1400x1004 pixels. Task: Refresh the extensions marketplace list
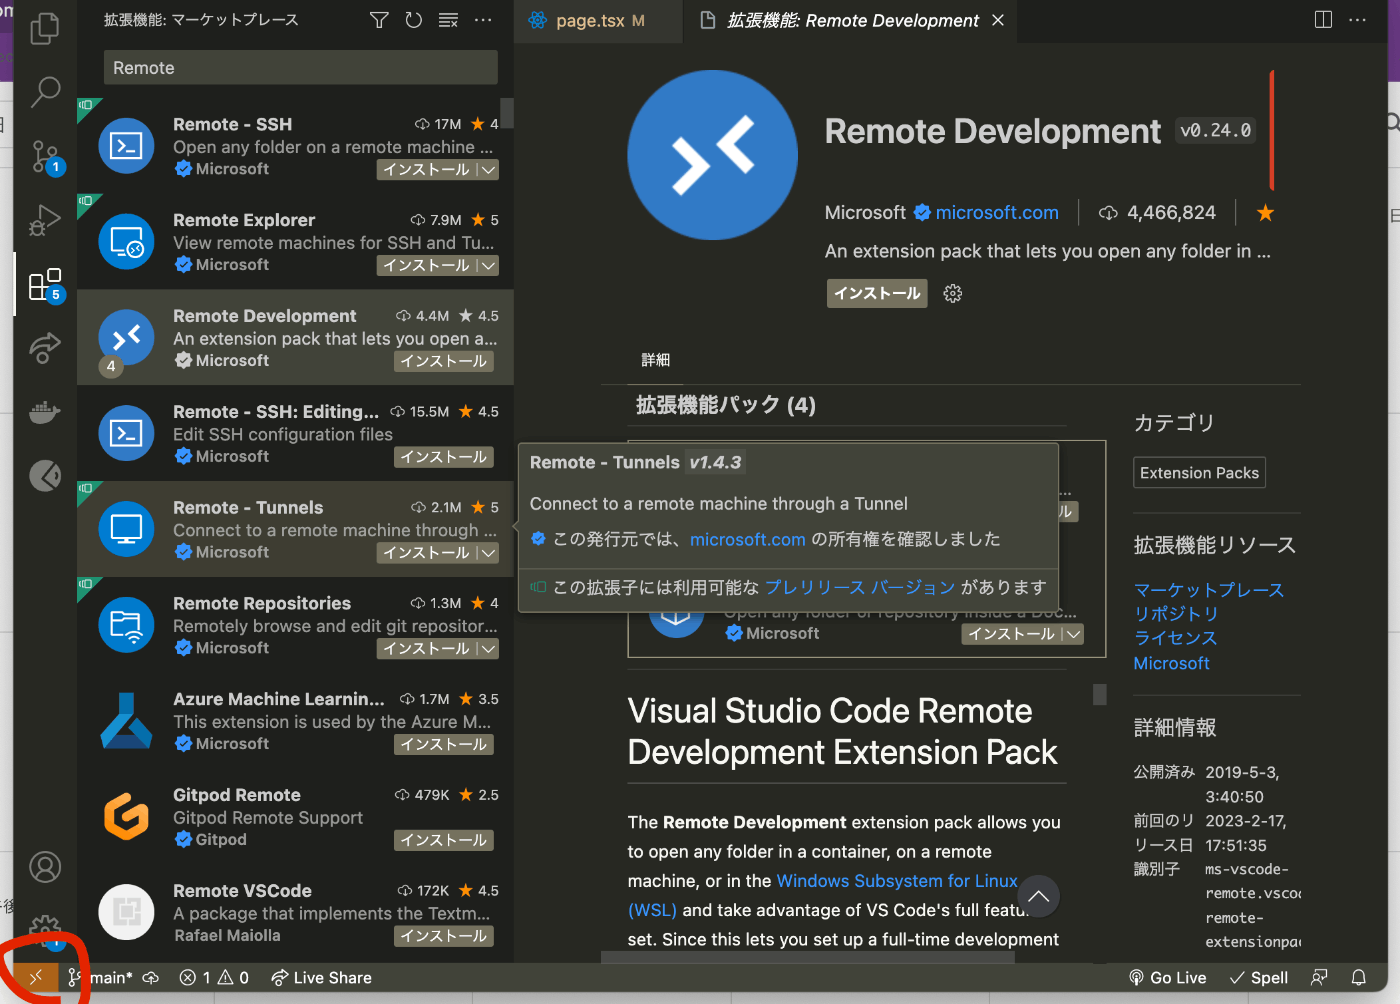pos(413,20)
